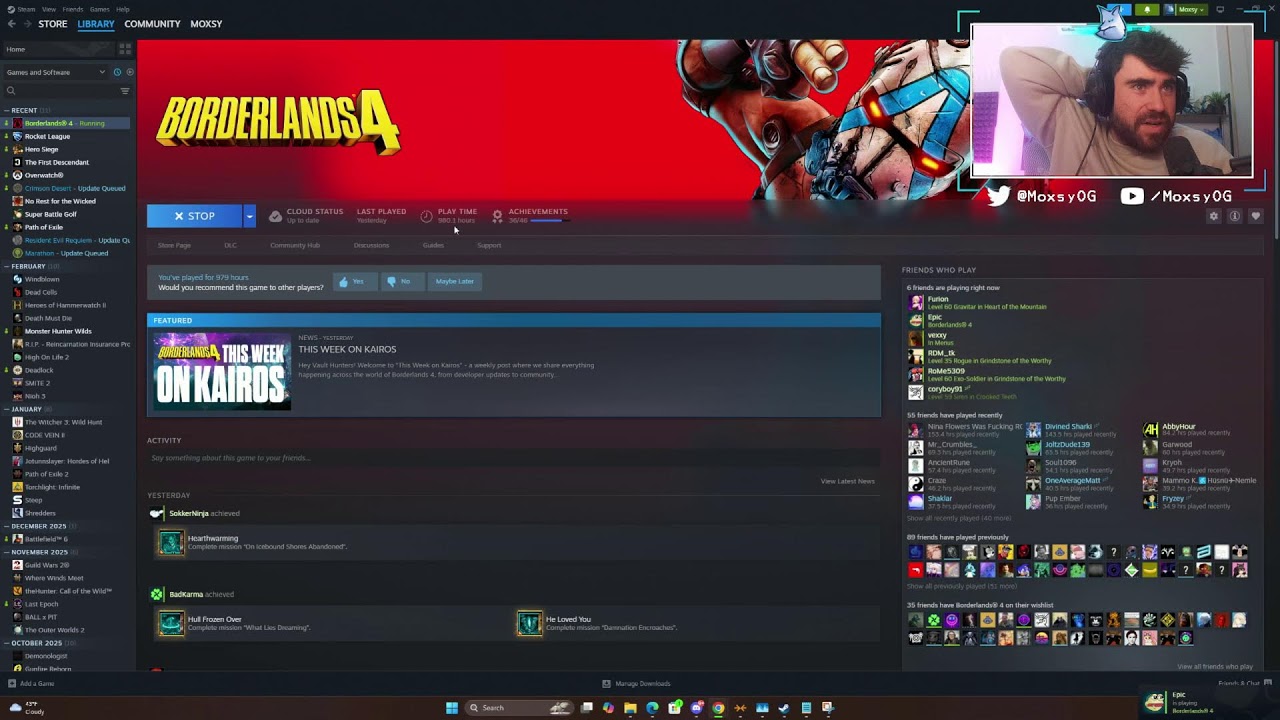Open Moxsy account dropdown
Screen dimensions: 1280x720
tap(1186, 10)
